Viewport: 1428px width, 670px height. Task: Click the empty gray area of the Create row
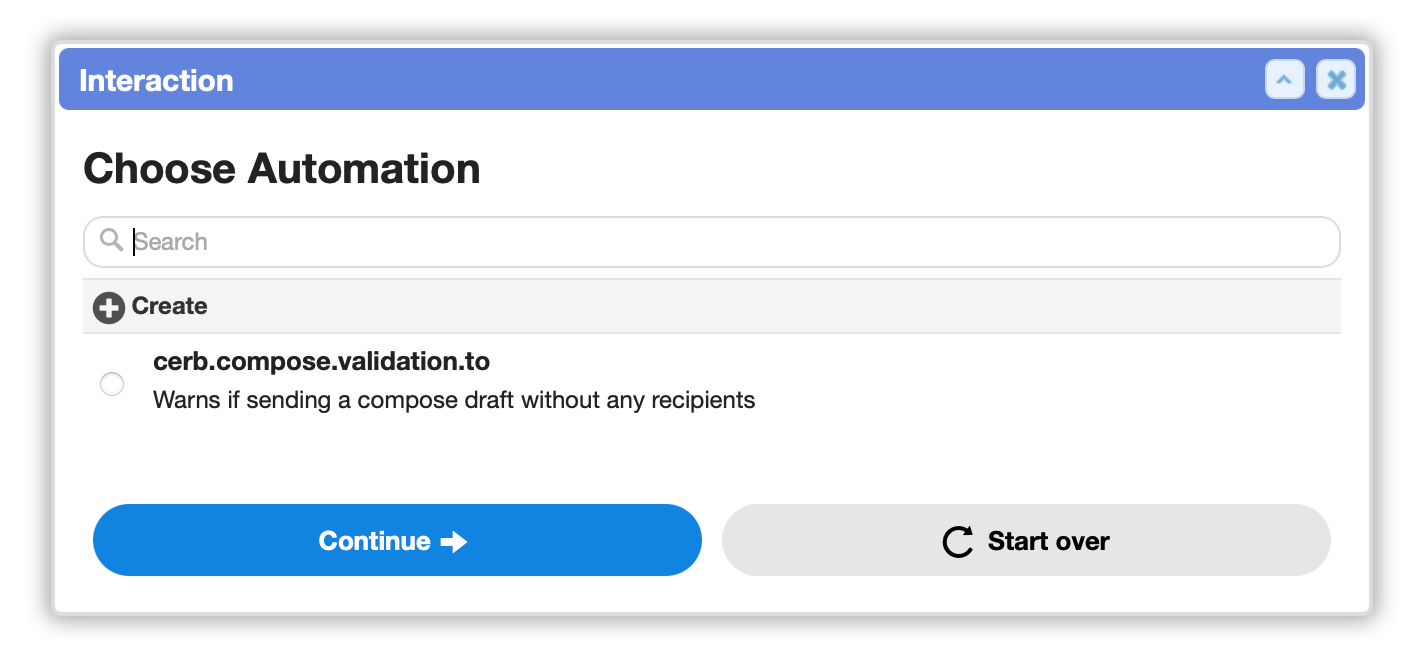pyautogui.click(x=770, y=306)
